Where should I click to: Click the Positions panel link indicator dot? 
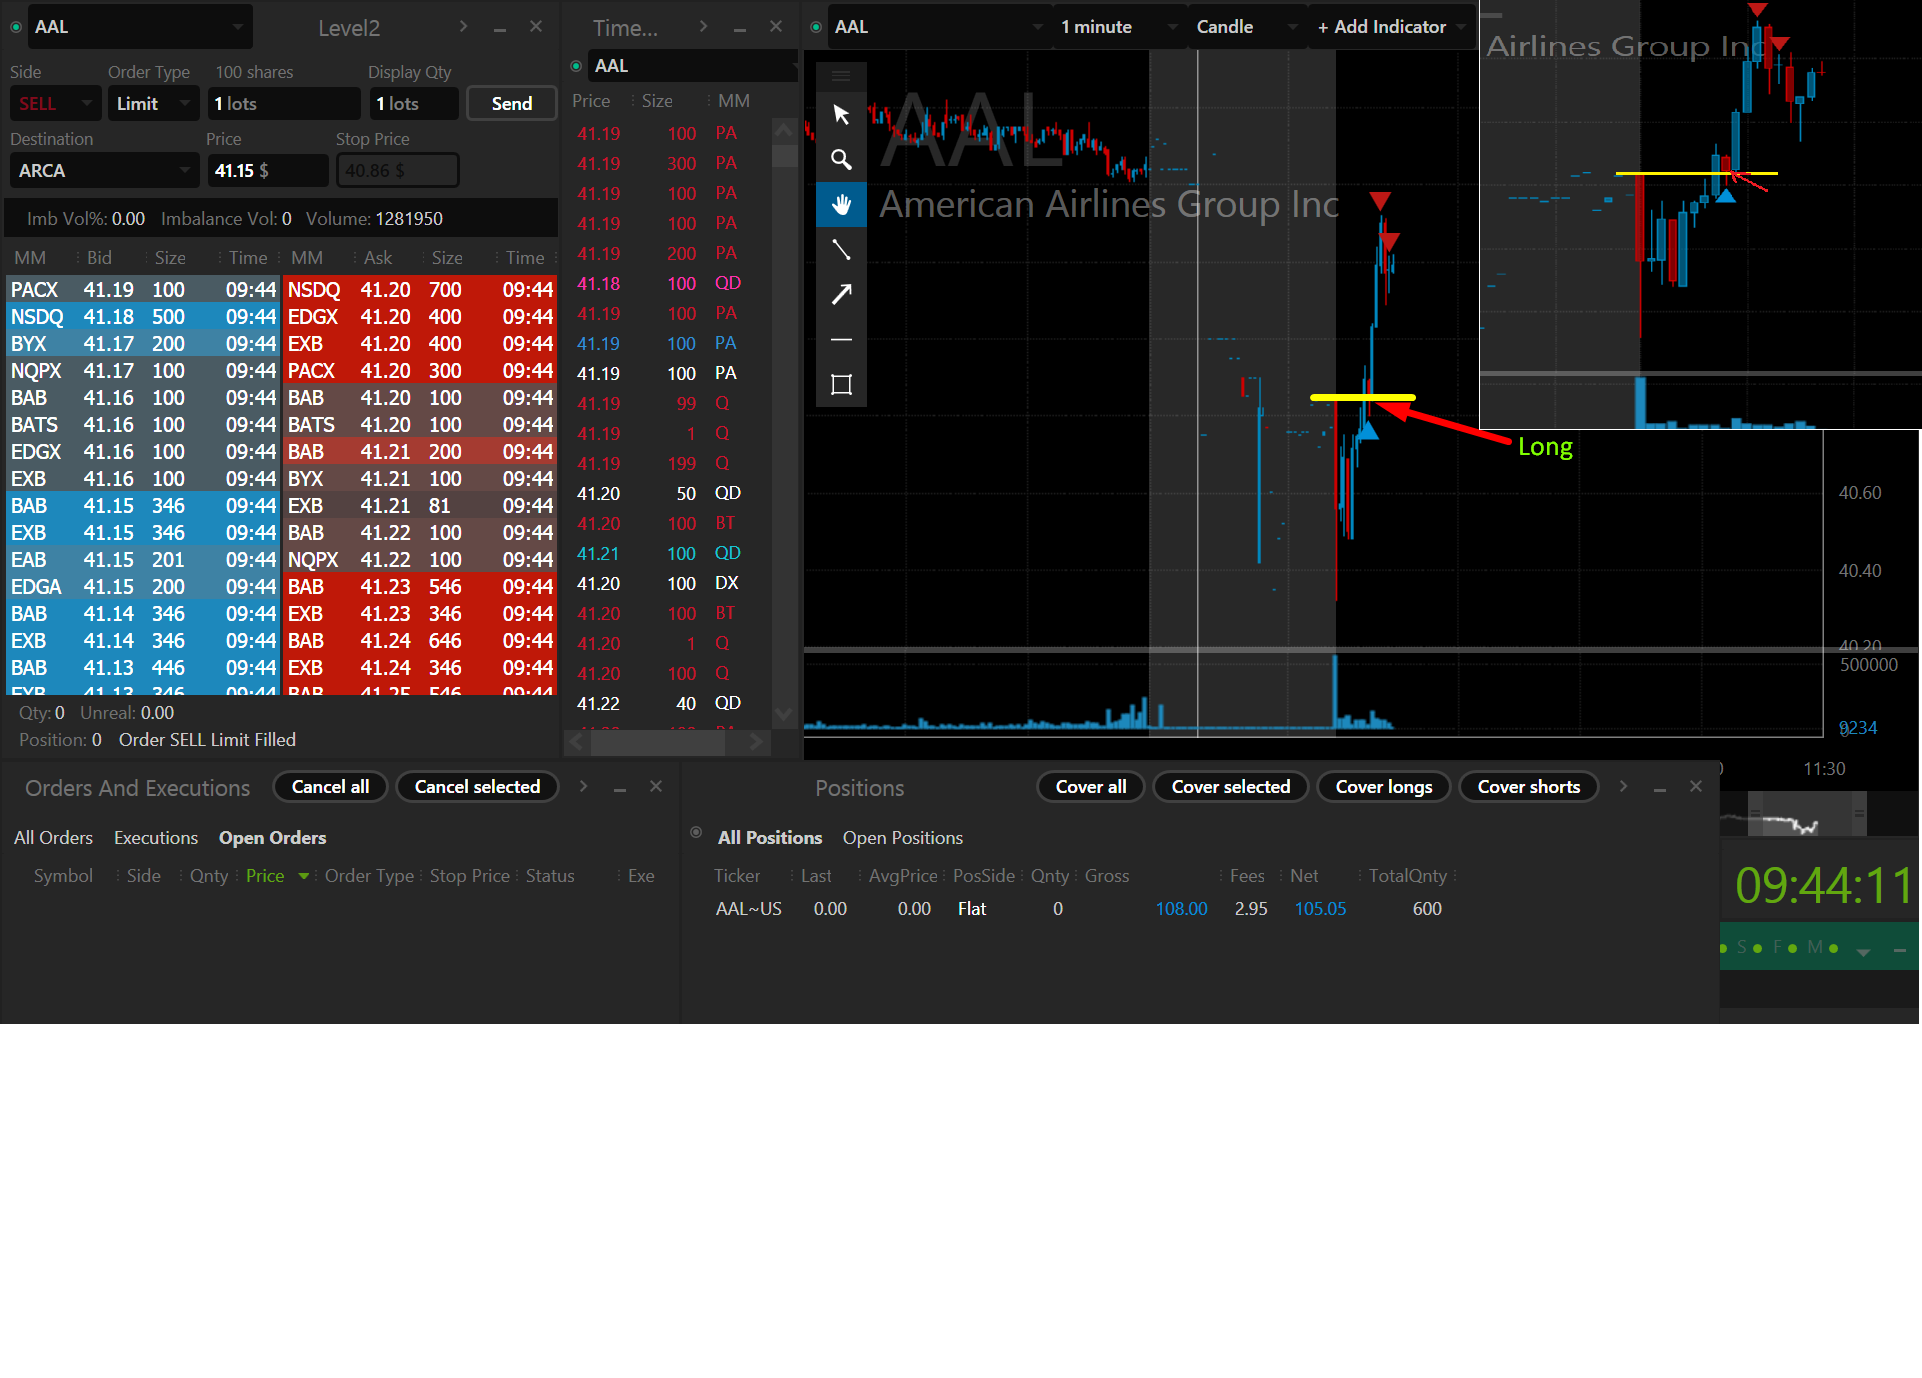[x=696, y=832]
